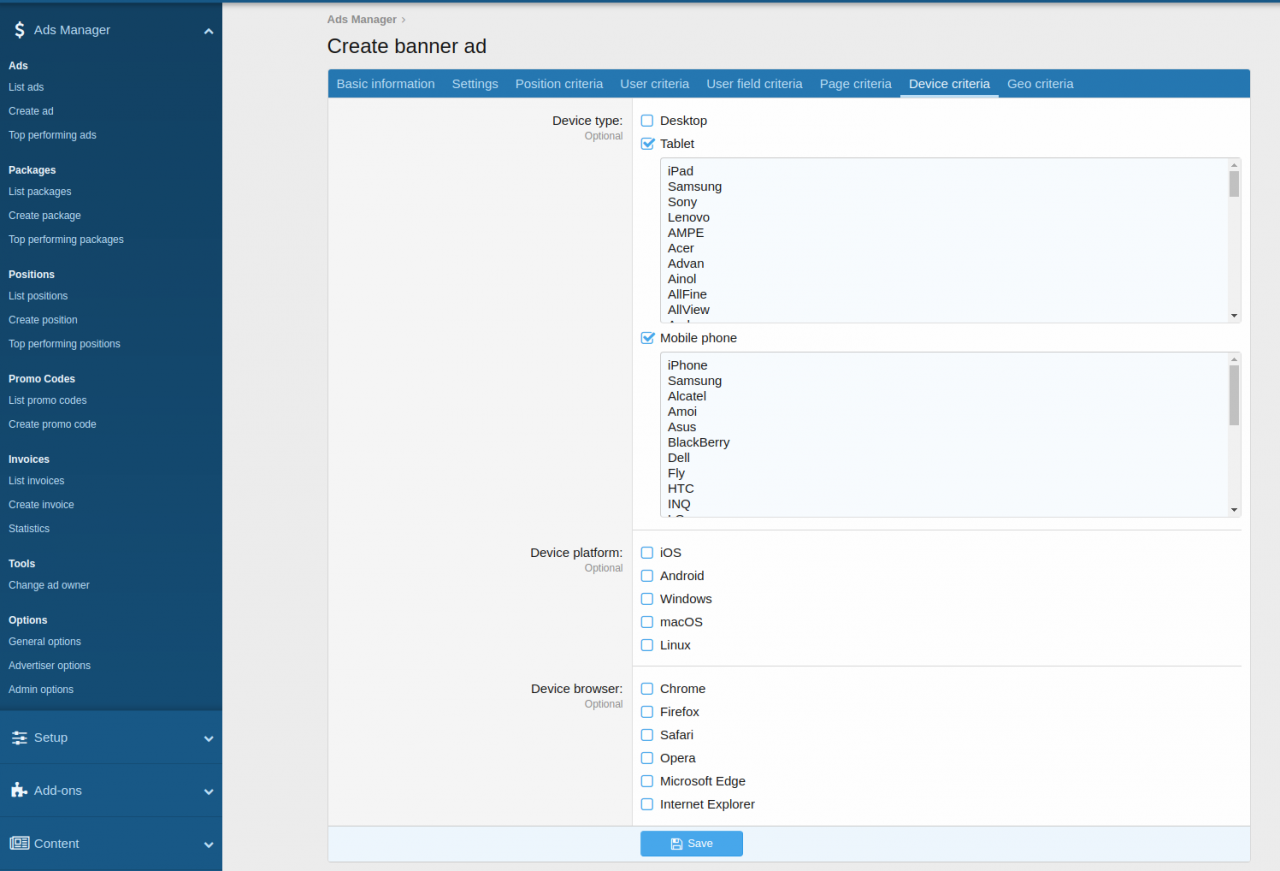Select iPhone in the mobile phone list
The image size is (1280, 871).
687,365
